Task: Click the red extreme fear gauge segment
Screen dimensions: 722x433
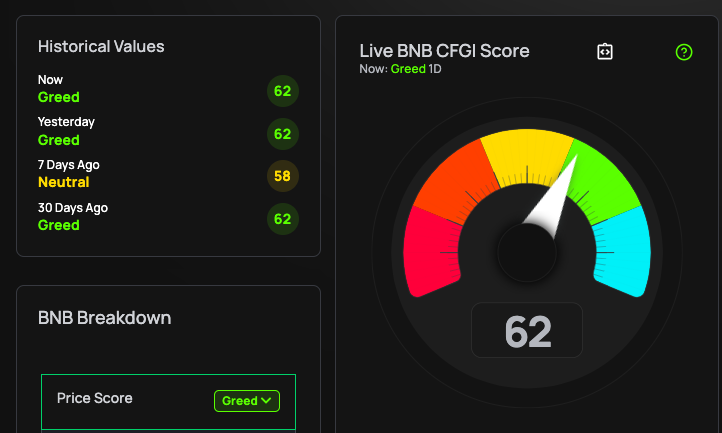Action: [430, 250]
